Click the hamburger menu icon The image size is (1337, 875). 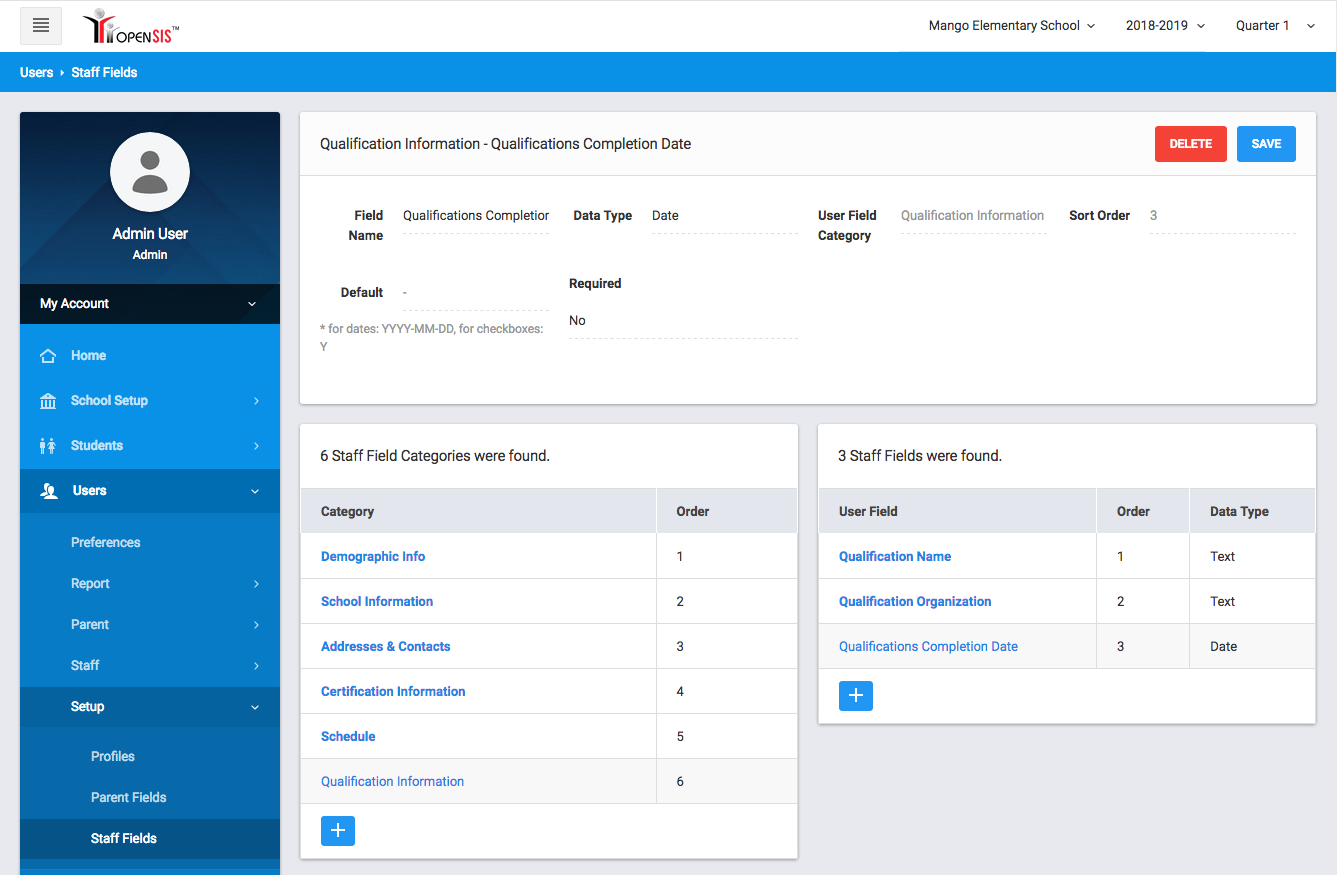(x=41, y=26)
